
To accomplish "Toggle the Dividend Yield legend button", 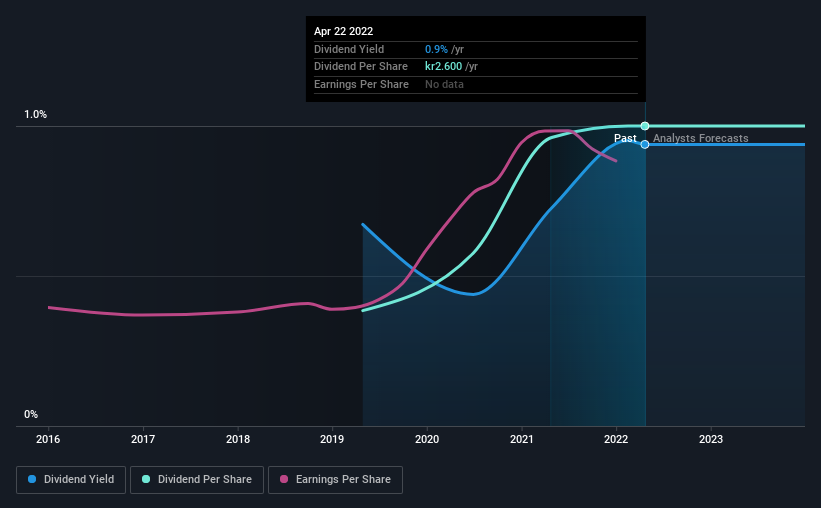I will (71, 480).
